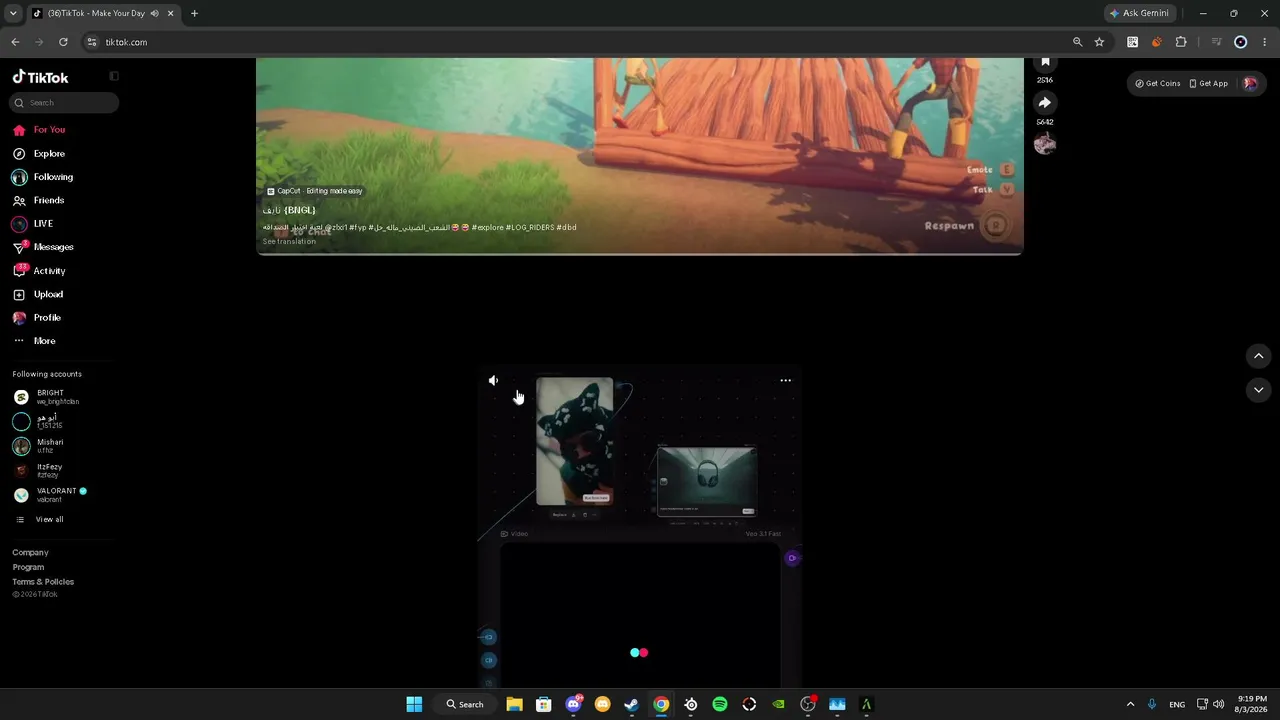Open the Chrome extensions puzzle menu
This screenshot has height=720, width=1280.
(1181, 42)
